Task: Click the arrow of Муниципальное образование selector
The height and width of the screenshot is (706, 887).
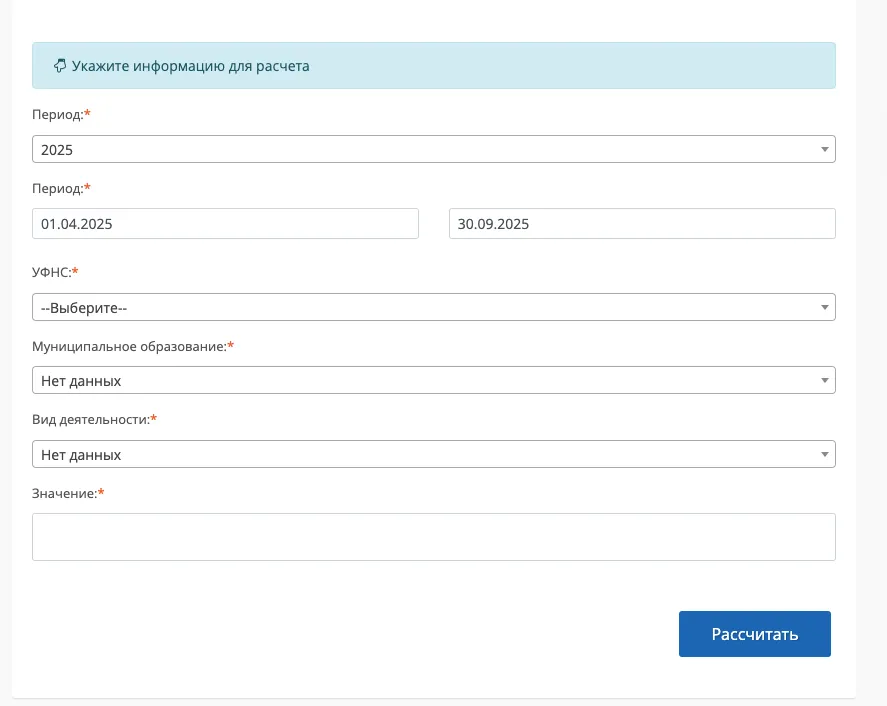Action: (824, 381)
